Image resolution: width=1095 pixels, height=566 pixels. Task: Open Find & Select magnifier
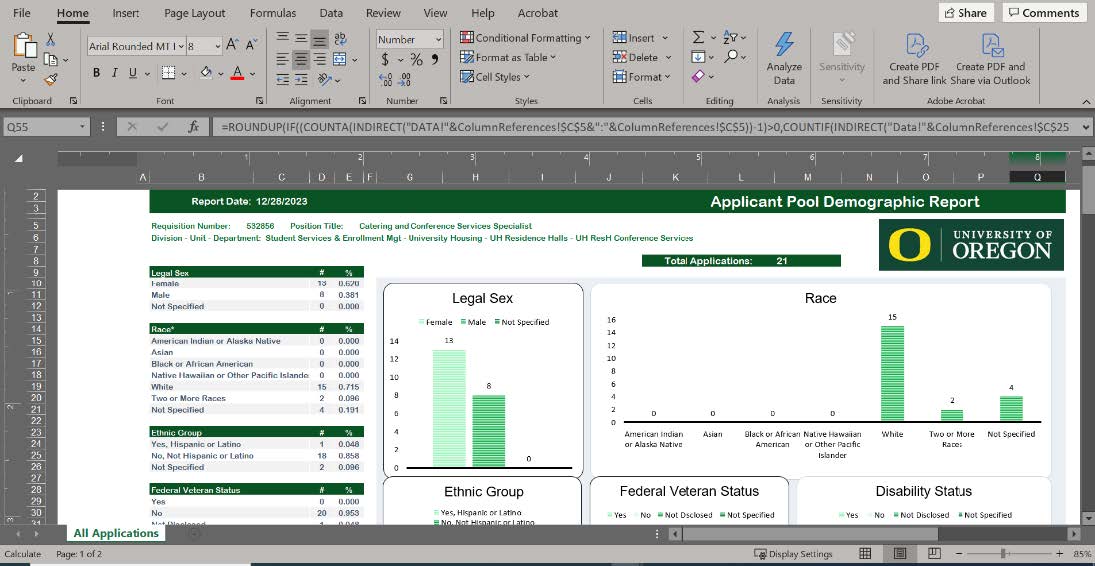731,57
